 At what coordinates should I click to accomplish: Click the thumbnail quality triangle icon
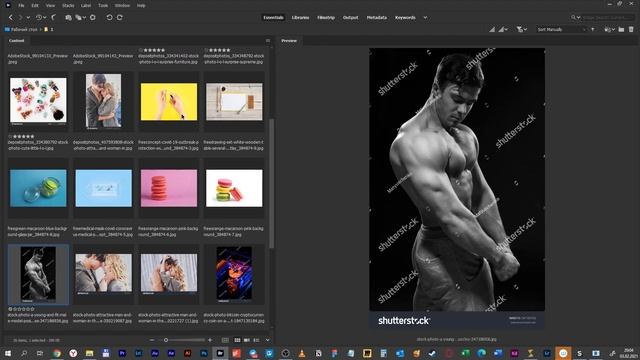click(x=492, y=29)
